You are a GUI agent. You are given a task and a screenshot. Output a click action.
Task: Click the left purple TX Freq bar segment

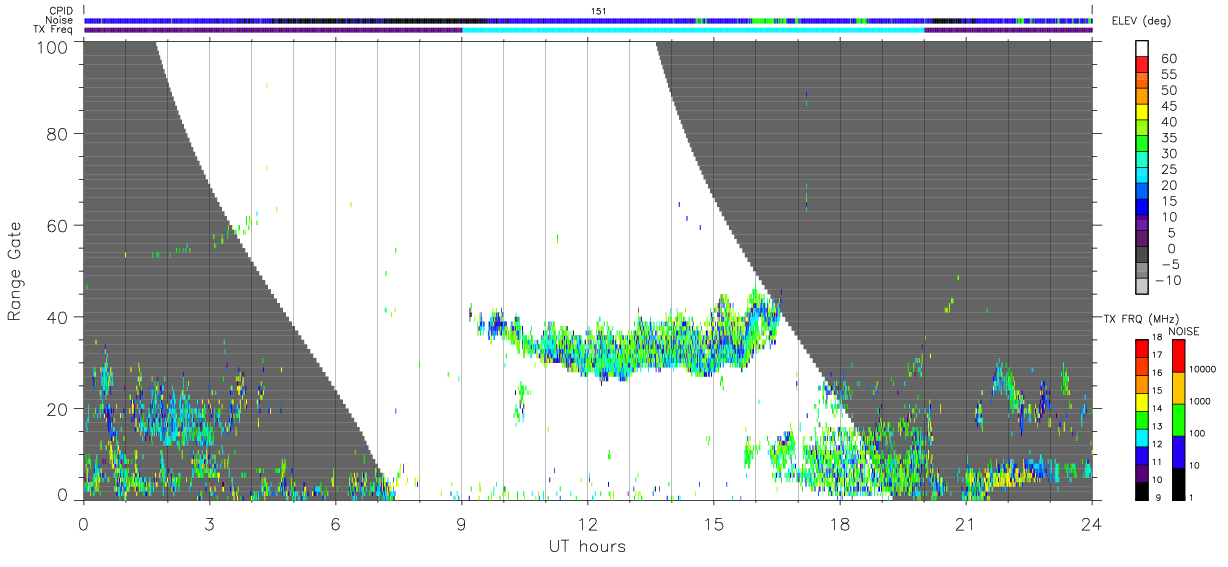[273, 30]
